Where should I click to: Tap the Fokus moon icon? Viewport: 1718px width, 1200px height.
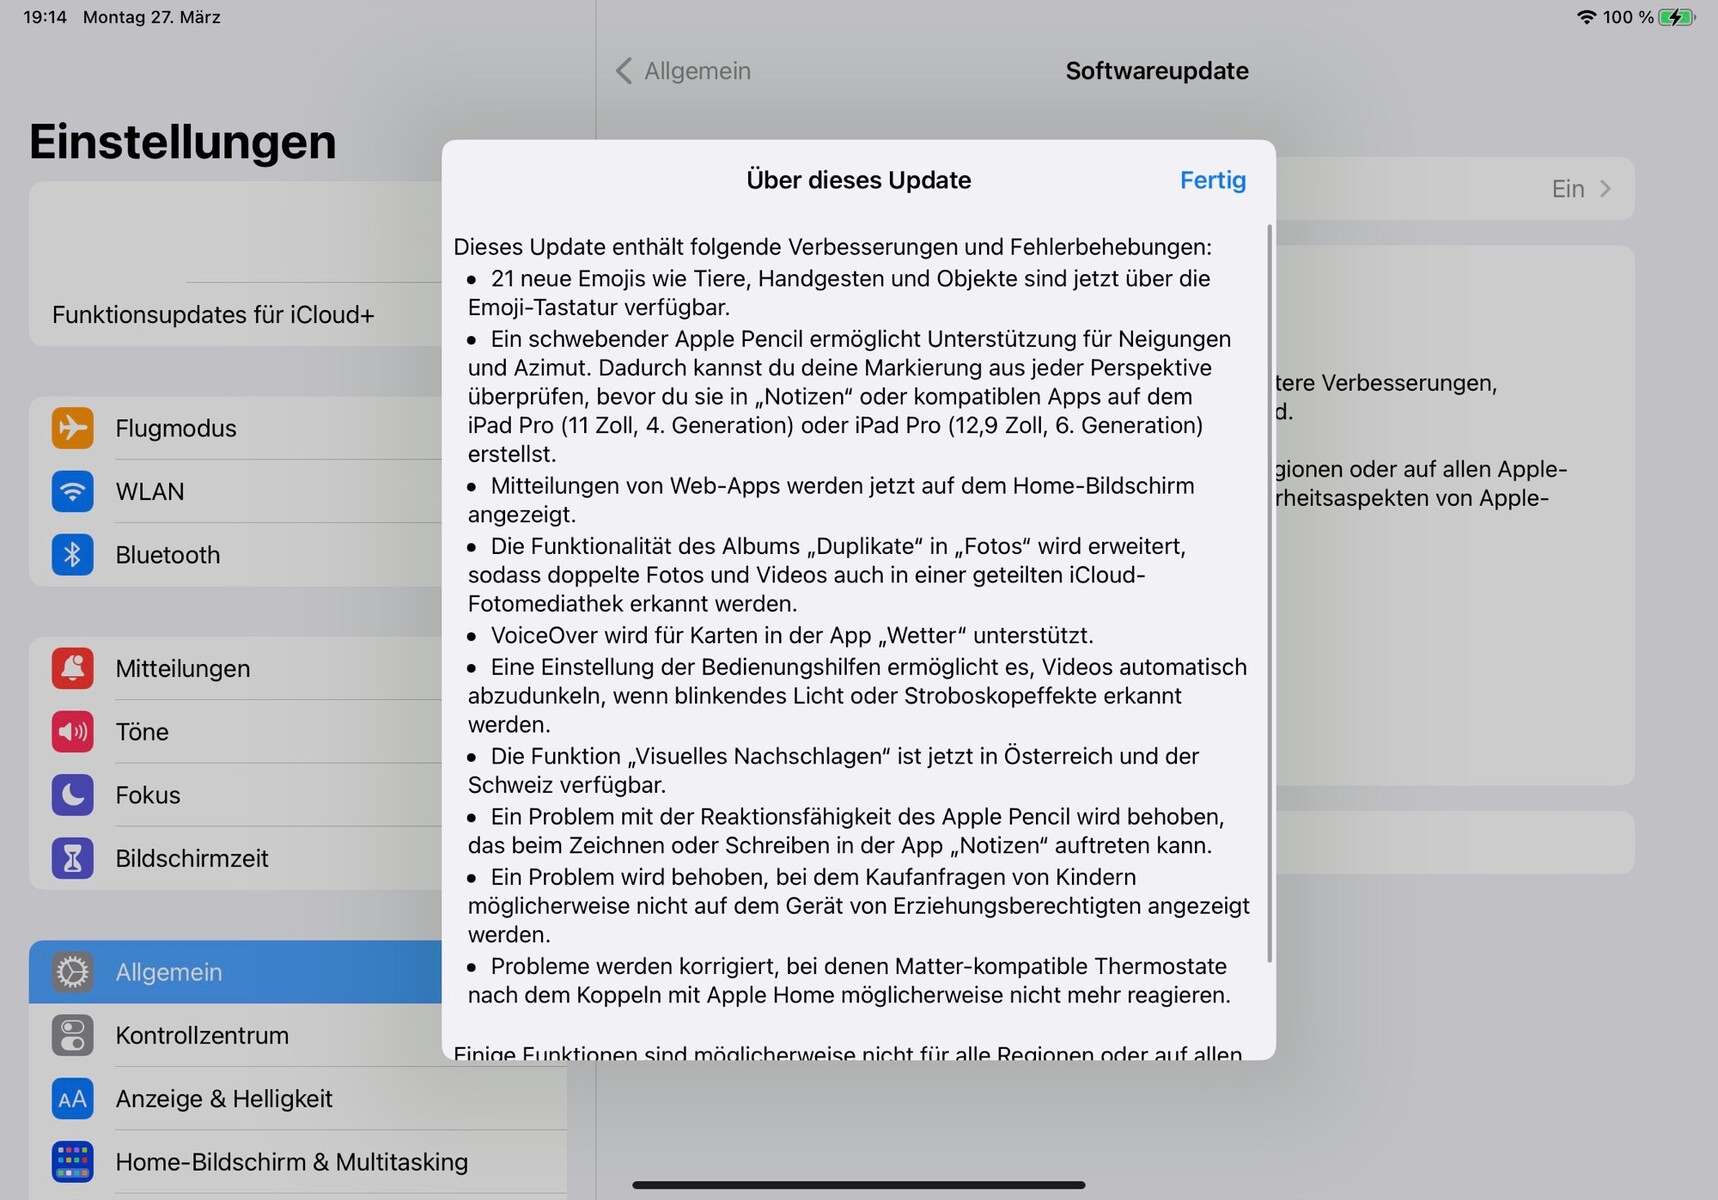[x=73, y=794]
